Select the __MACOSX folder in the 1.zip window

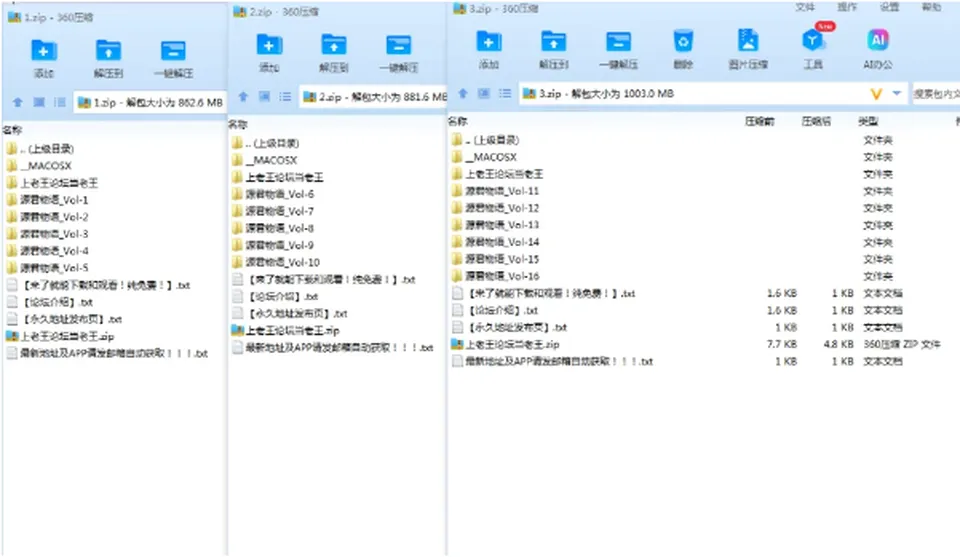39,166
